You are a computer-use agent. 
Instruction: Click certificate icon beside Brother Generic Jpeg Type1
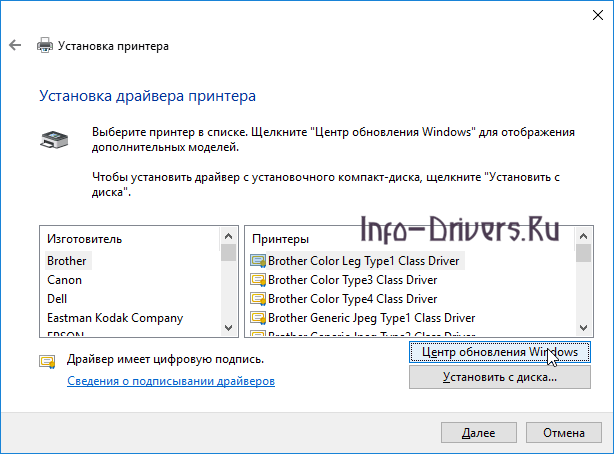click(258, 318)
